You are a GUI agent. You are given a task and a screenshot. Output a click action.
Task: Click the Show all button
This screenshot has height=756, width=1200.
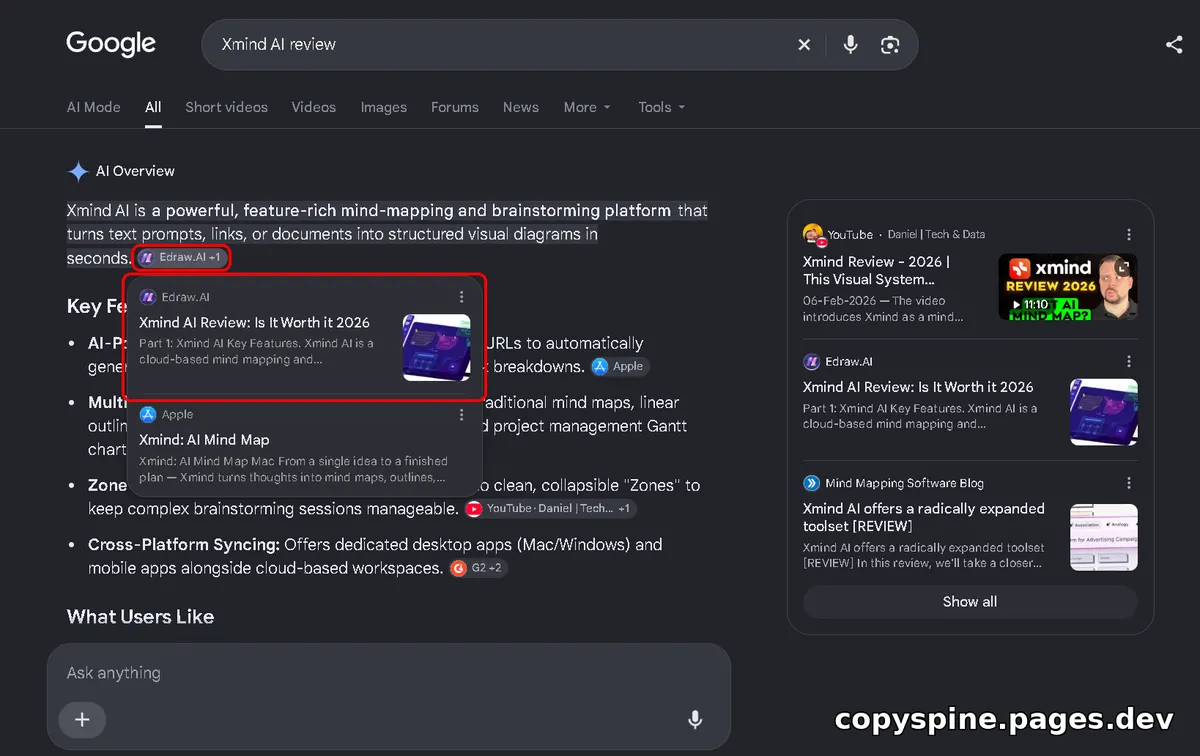point(970,601)
